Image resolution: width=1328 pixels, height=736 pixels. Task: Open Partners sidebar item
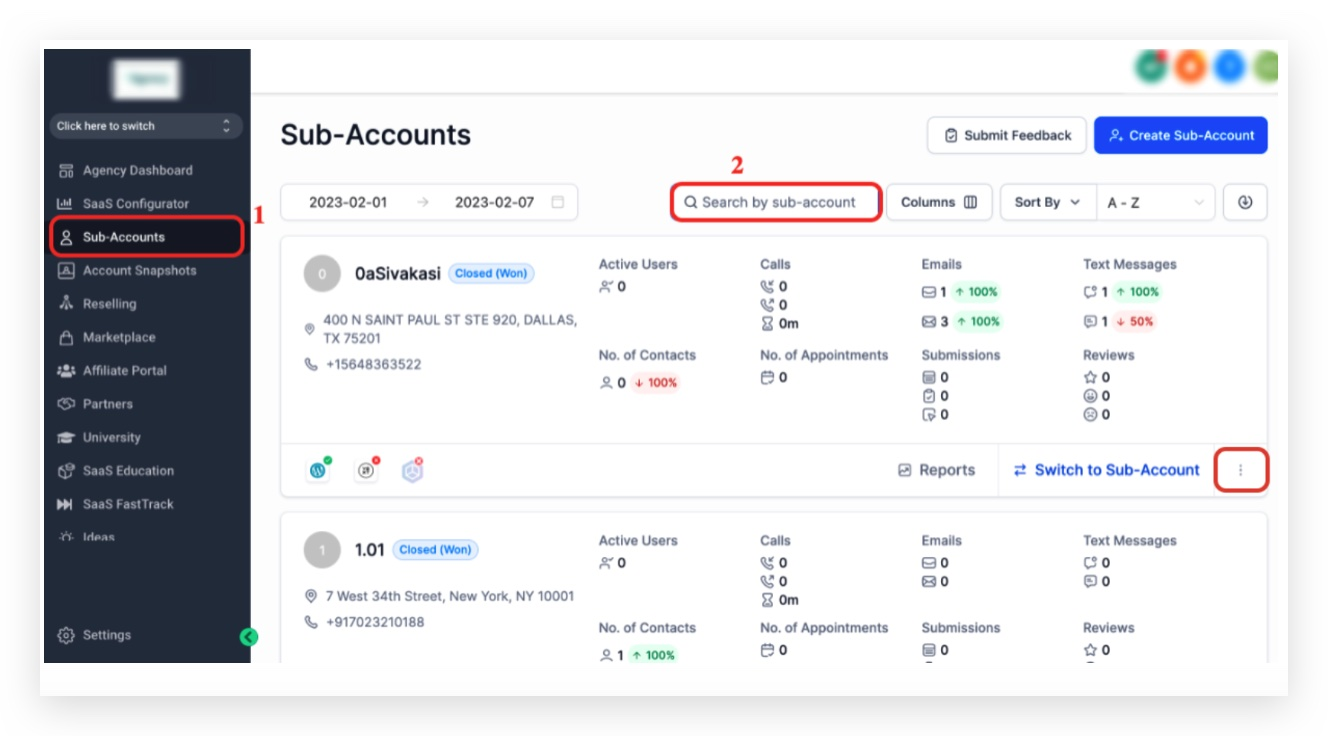click(107, 404)
